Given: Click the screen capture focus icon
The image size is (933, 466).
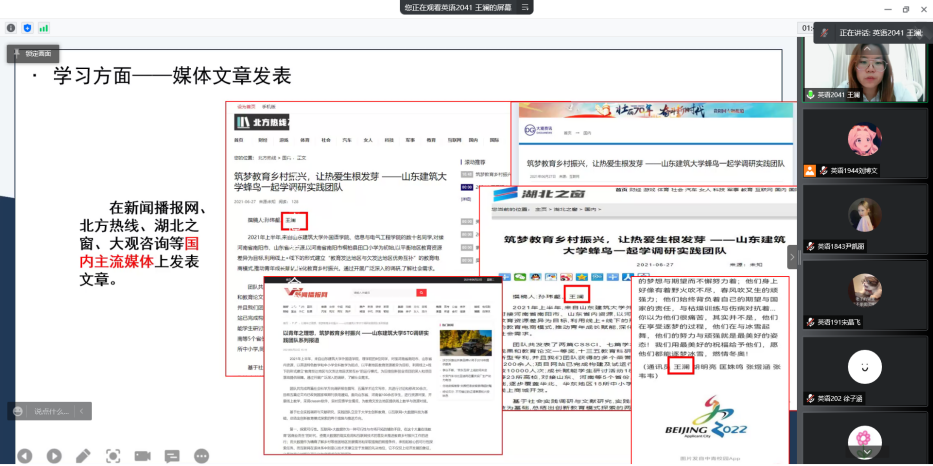Looking at the screenshot, I should click(x=112, y=456).
